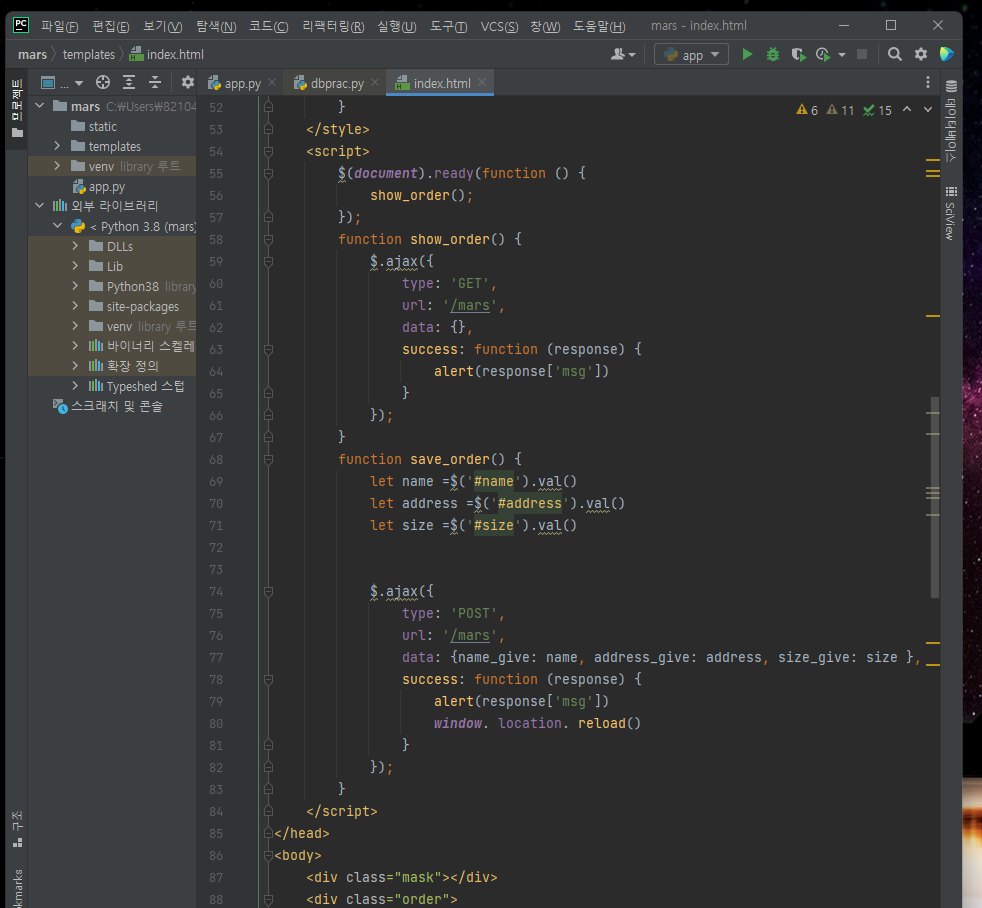The image size is (982, 908).
Task: Click index.html breadcrumb in navigation bar
Action: click(167, 54)
